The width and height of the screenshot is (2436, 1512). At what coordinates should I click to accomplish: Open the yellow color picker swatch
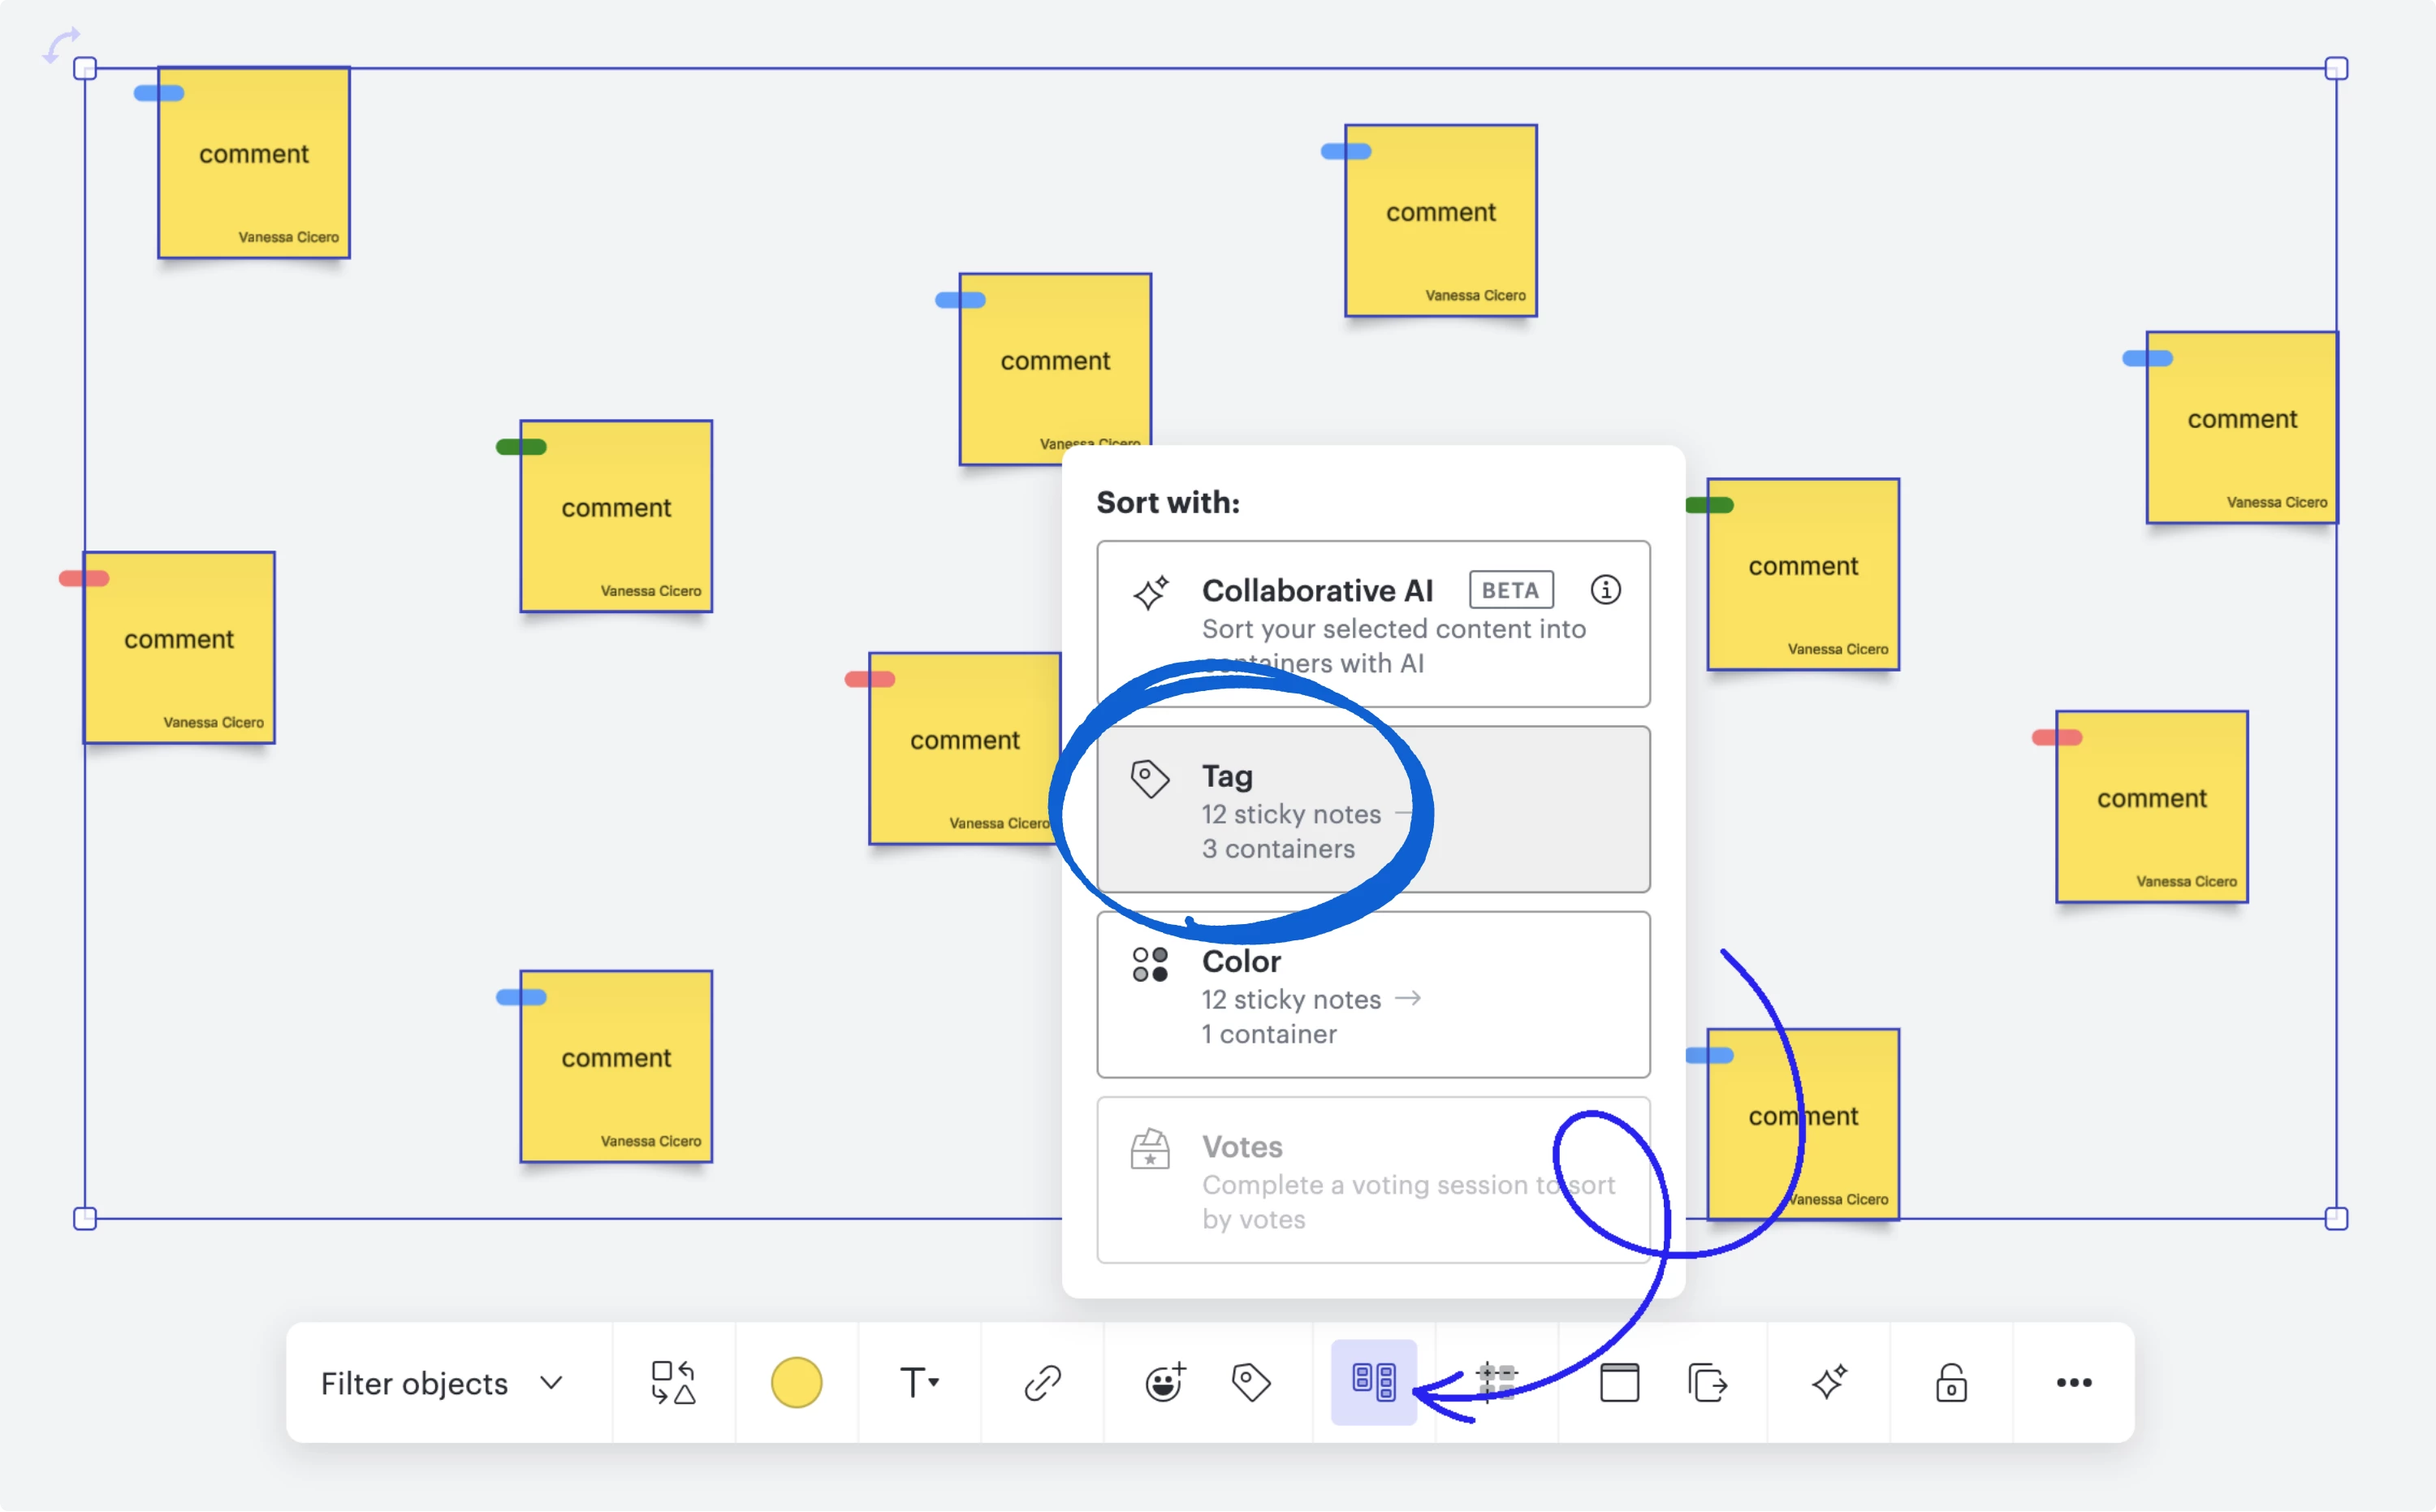pyautogui.click(x=796, y=1384)
